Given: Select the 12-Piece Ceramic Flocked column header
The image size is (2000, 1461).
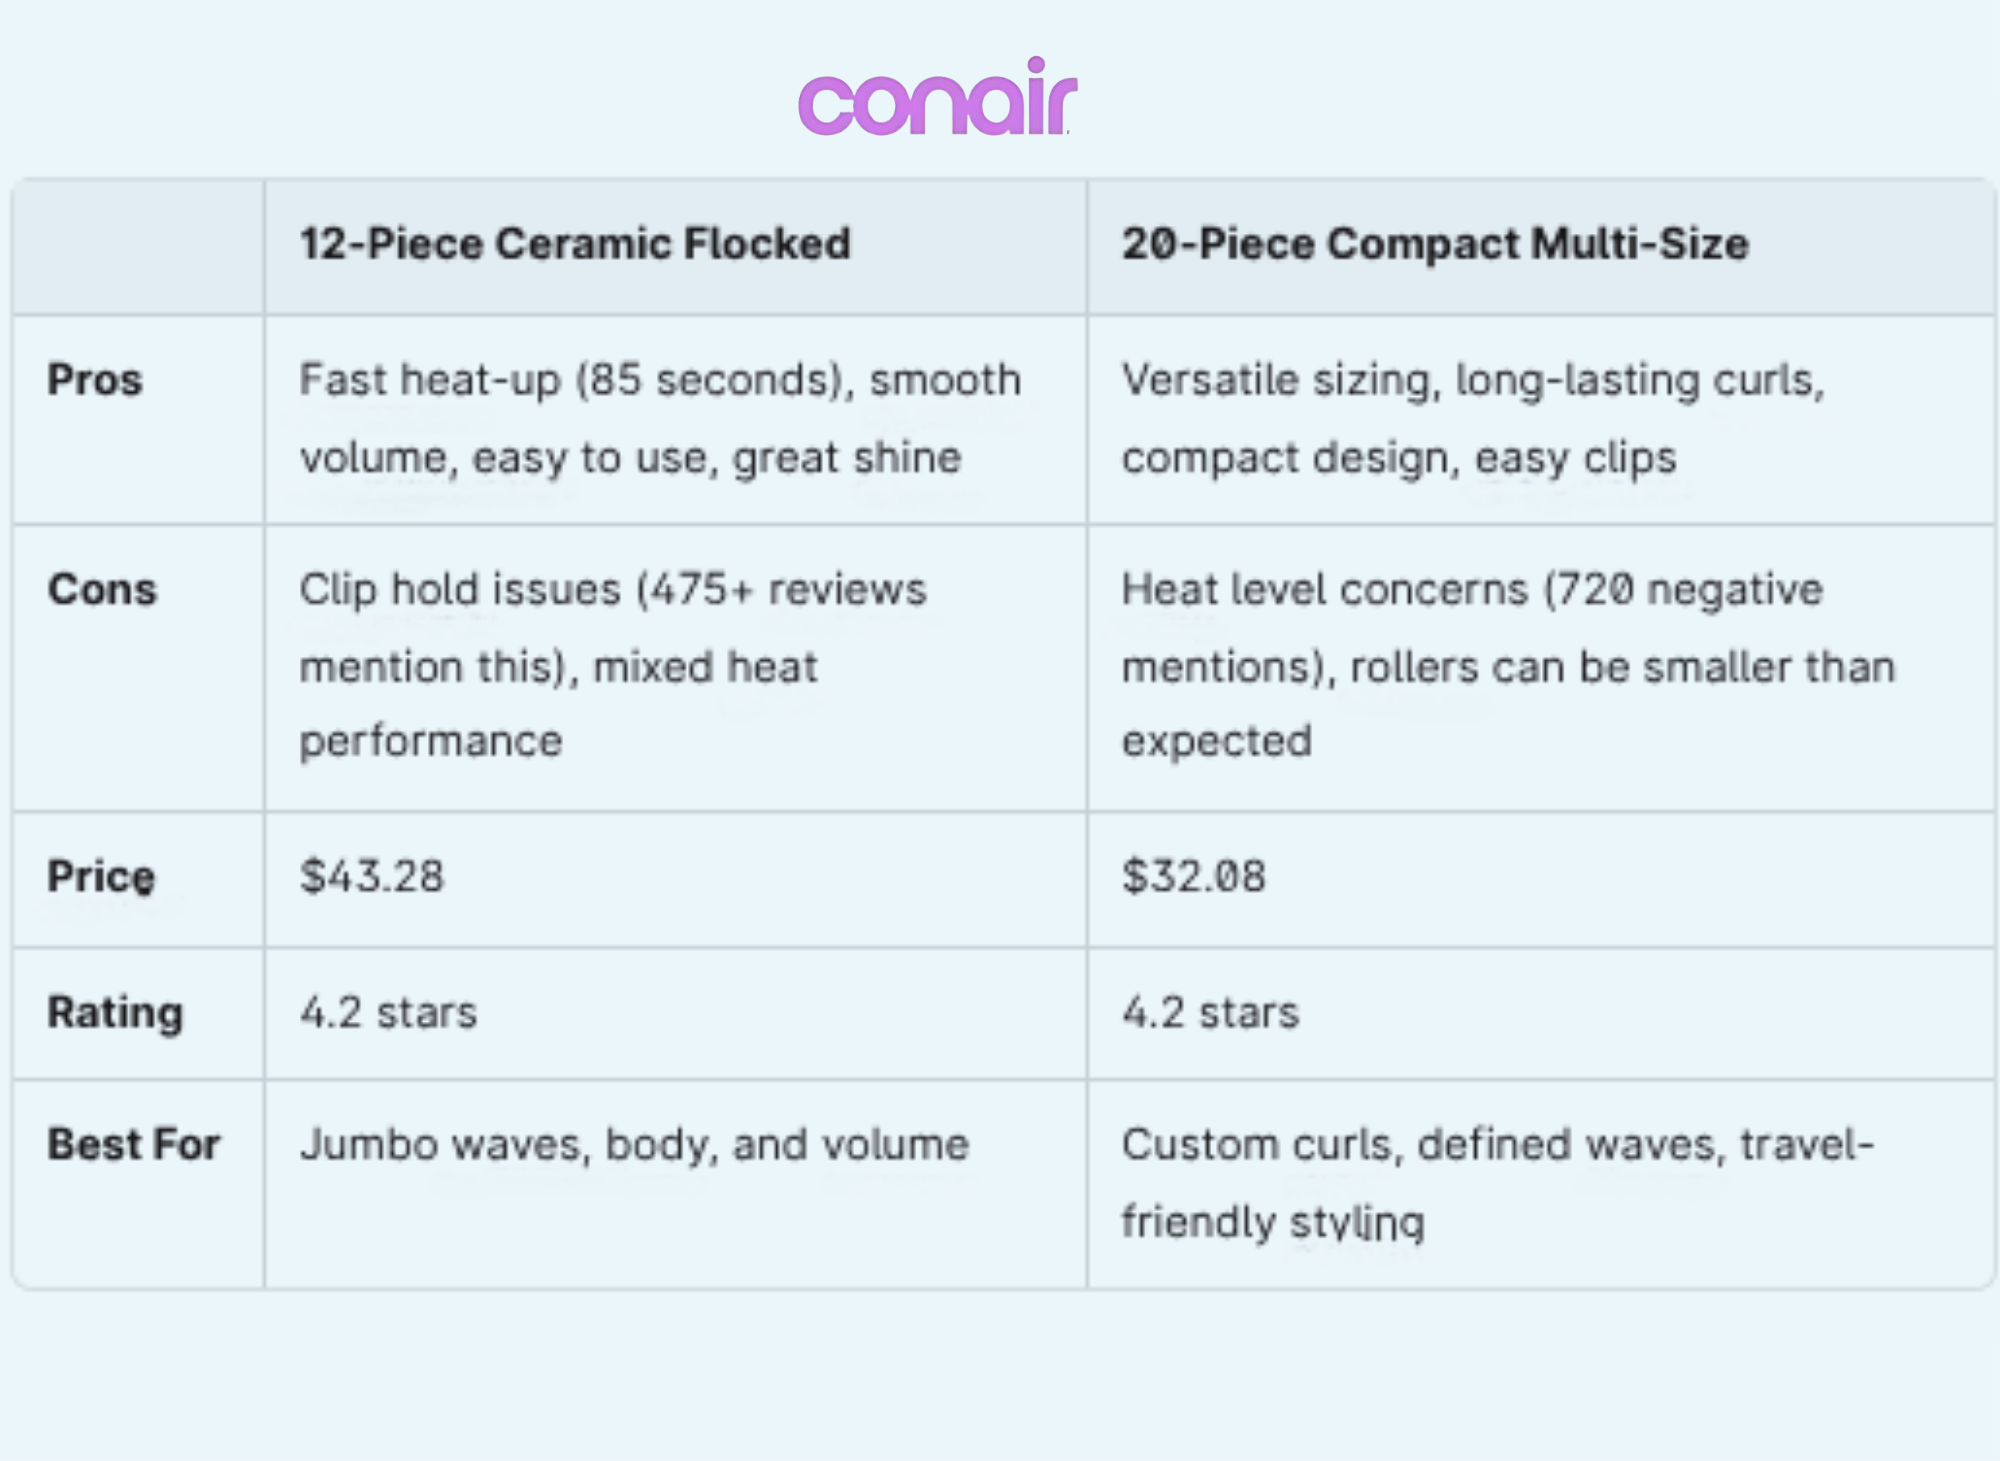Looking at the screenshot, I should (x=575, y=244).
